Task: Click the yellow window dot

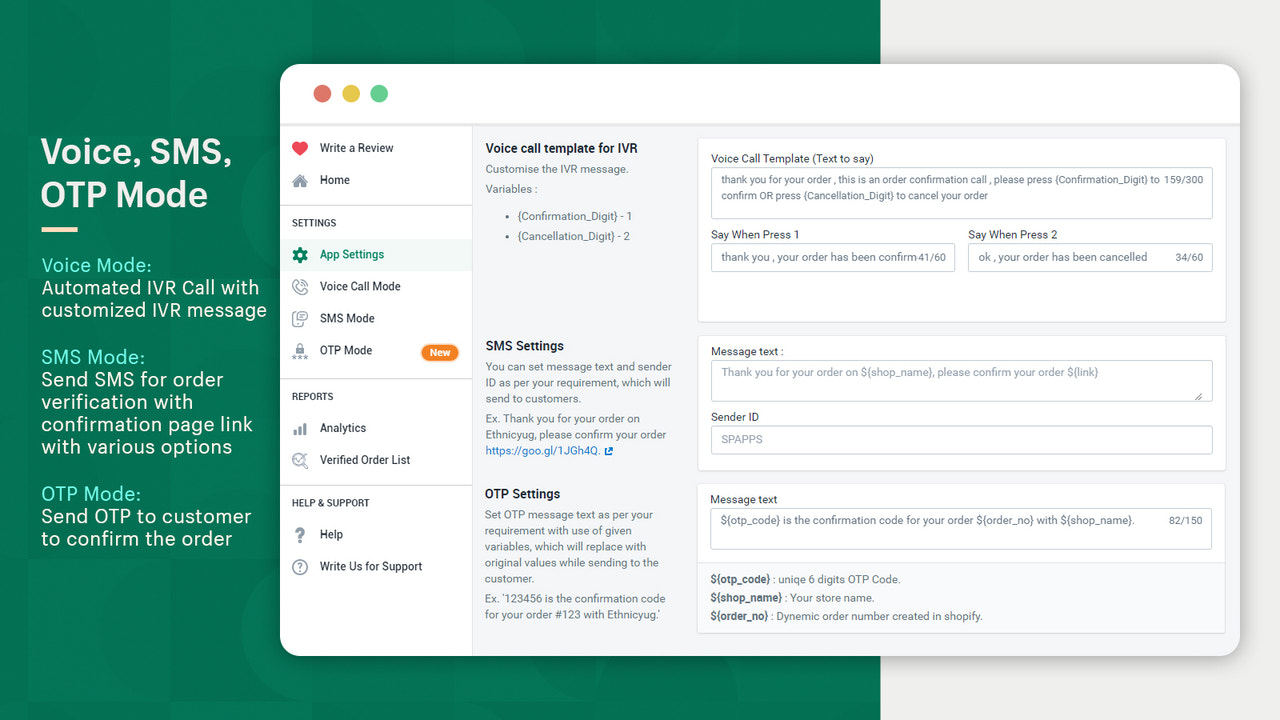Action: click(x=351, y=94)
